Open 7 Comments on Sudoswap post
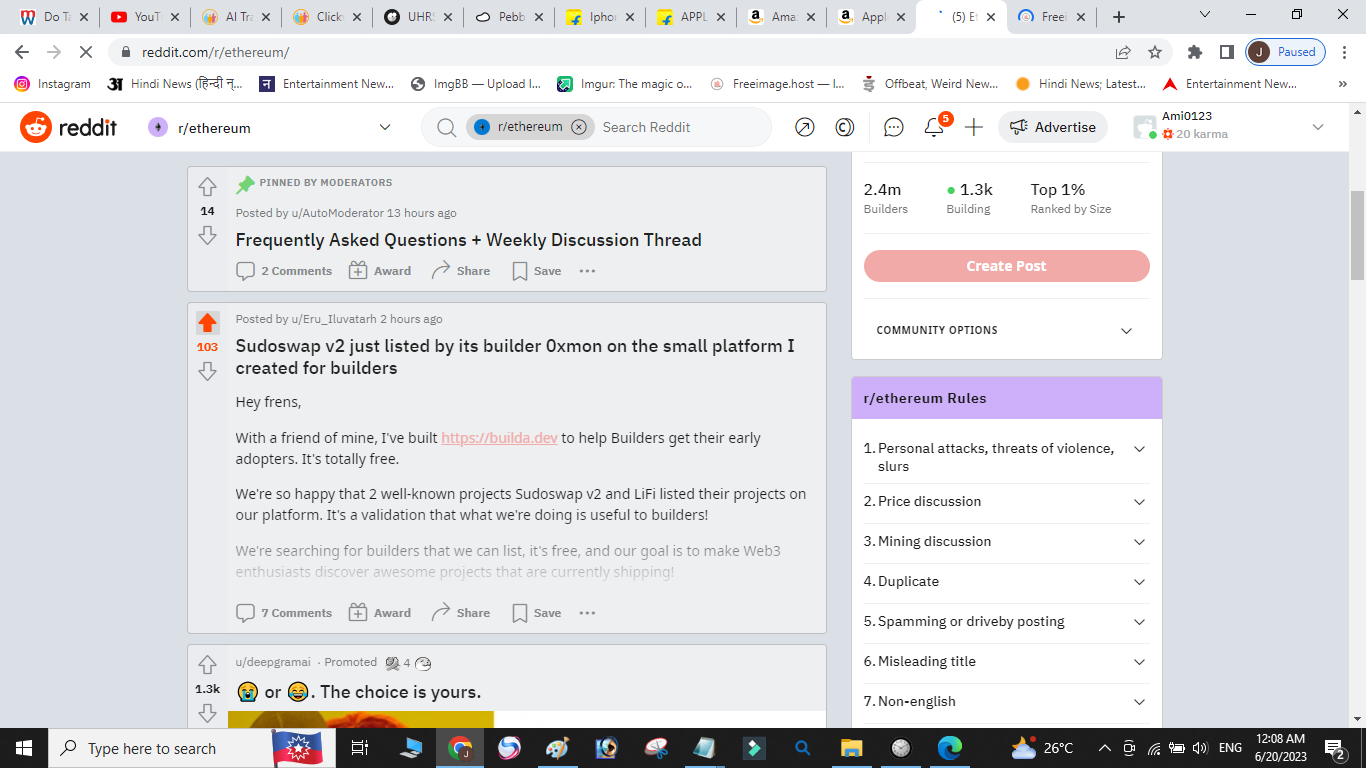The height and width of the screenshot is (768, 1366). (284, 613)
